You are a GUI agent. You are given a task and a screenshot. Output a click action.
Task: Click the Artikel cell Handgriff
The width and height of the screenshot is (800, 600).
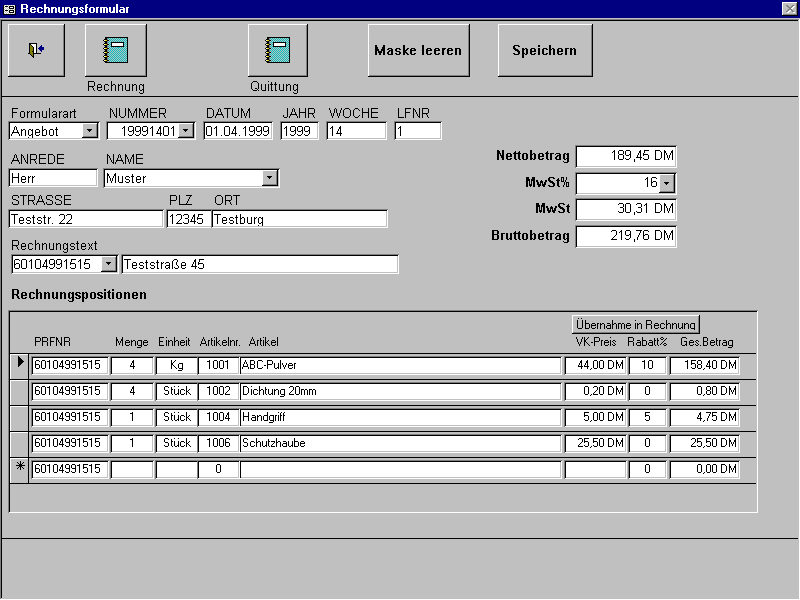401,417
